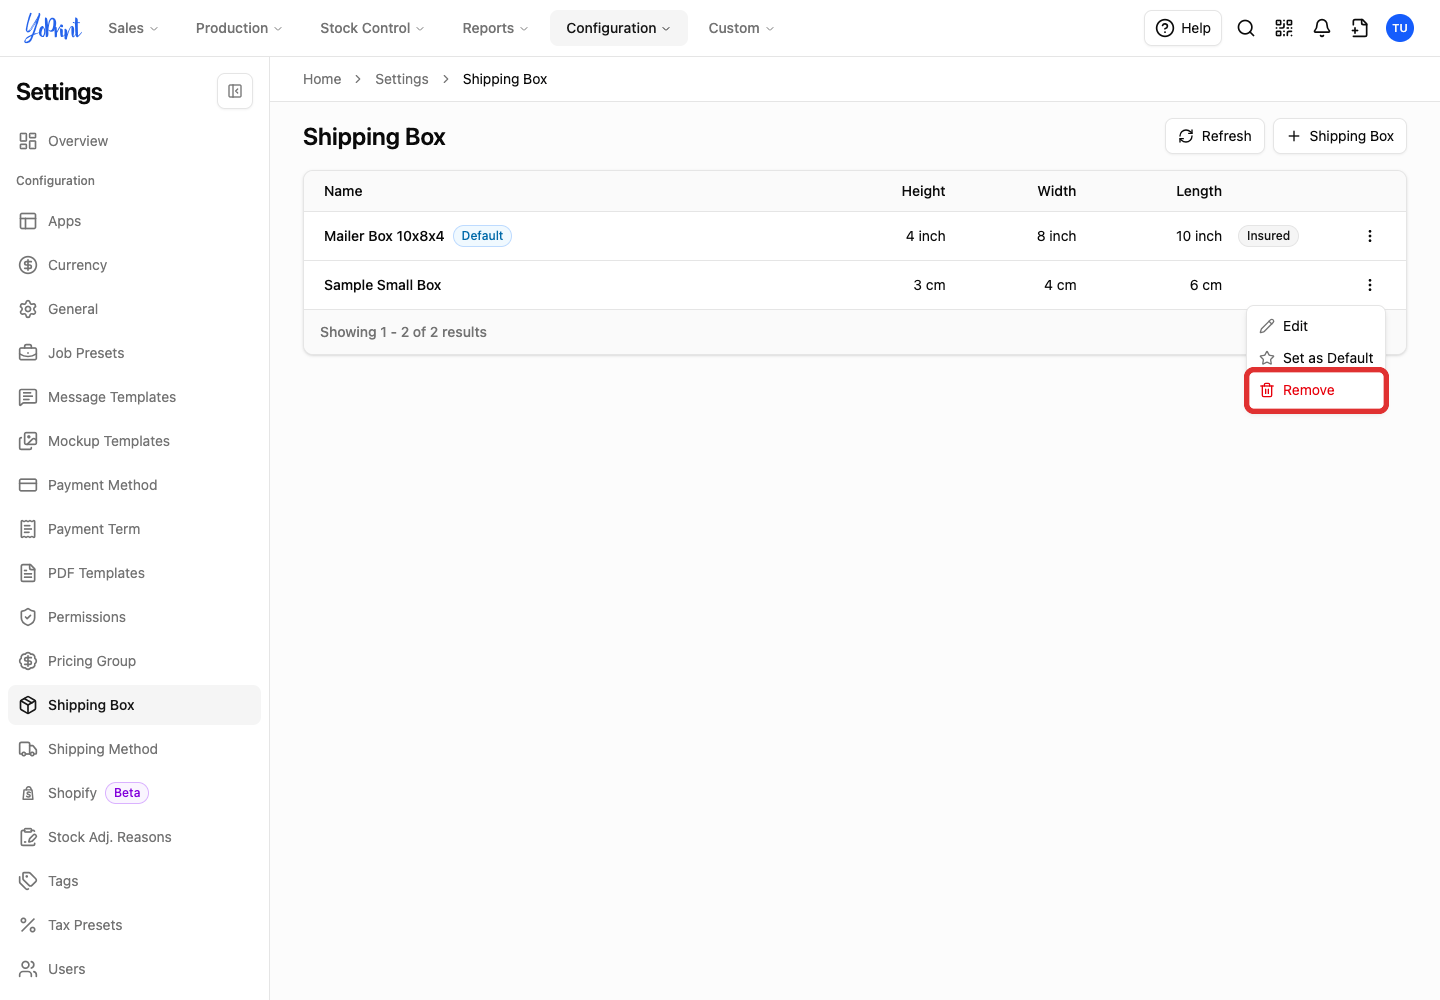Screen dimensions: 1440x1000
Task: Open Shopify Beta settings
Action: pyautogui.click(x=134, y=793)
